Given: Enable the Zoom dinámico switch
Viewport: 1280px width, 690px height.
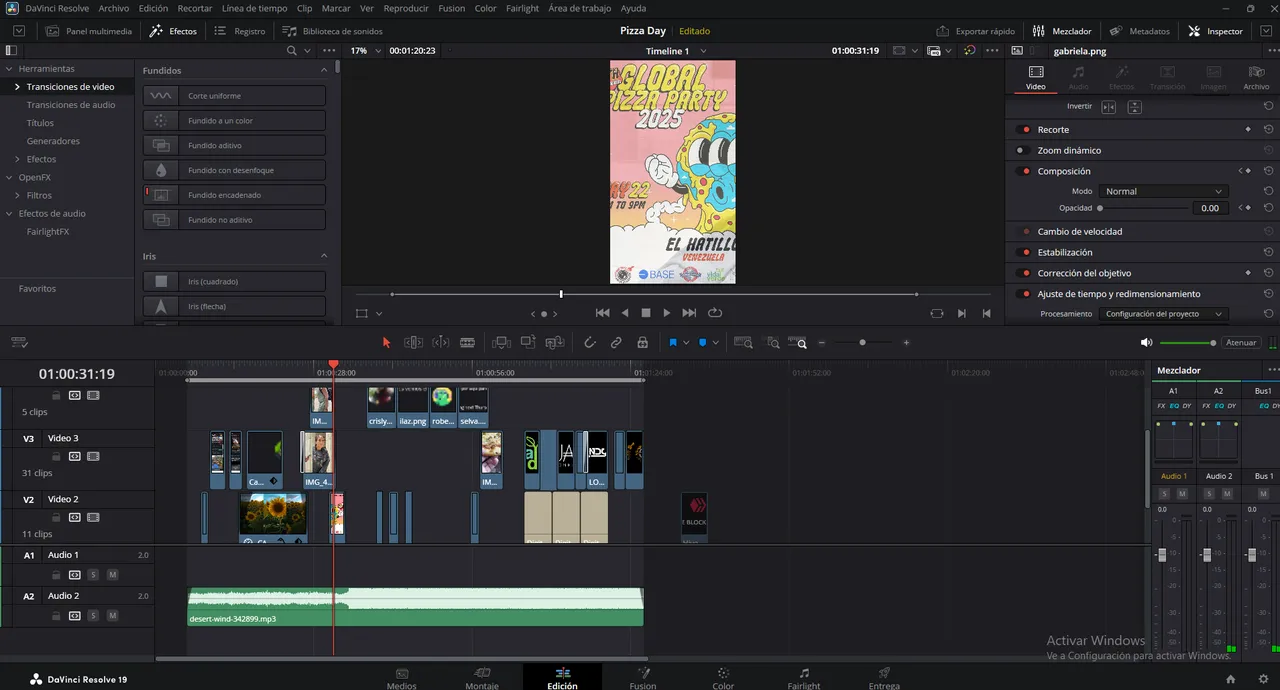Looking at the screenshot, I should click(1022, 150).
